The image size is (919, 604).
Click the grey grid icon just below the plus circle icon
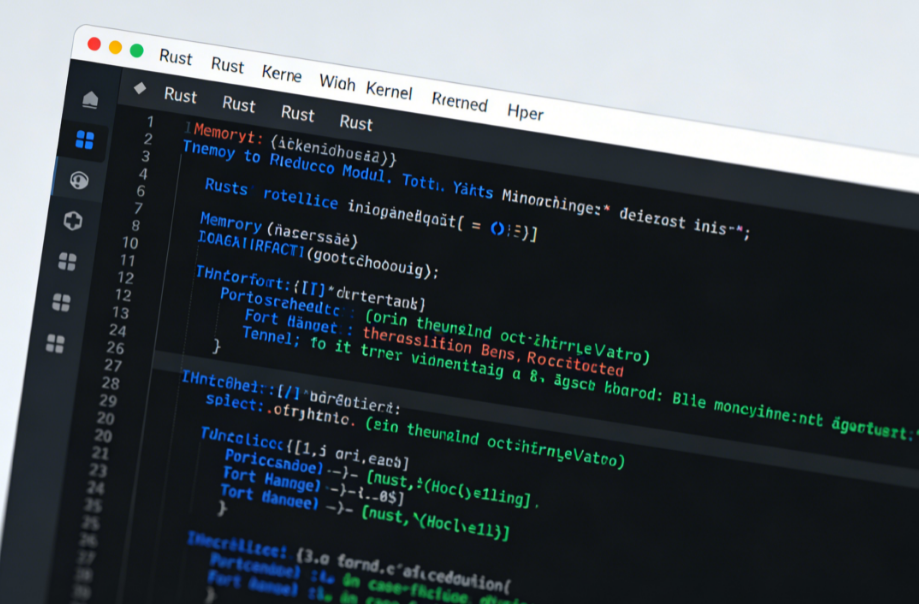tap(67, 261)
